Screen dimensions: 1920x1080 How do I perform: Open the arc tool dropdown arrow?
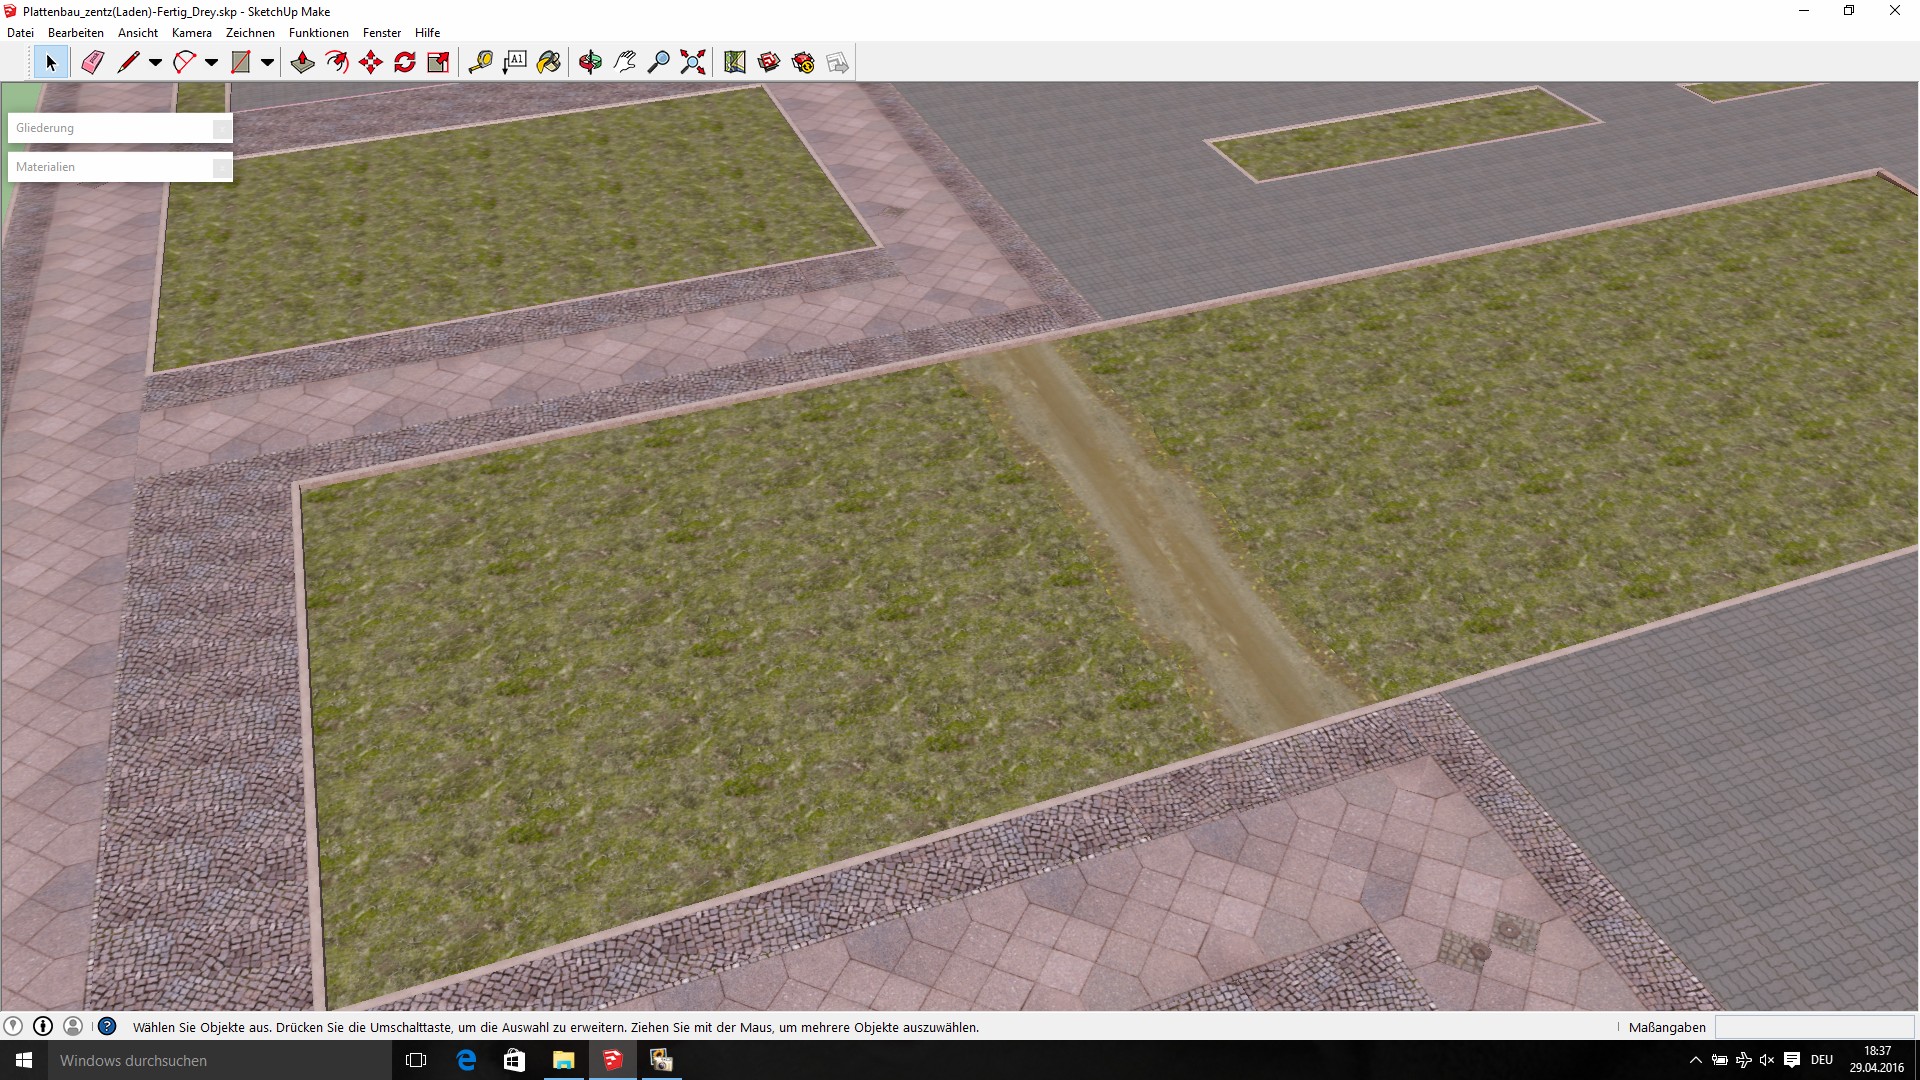211,63
